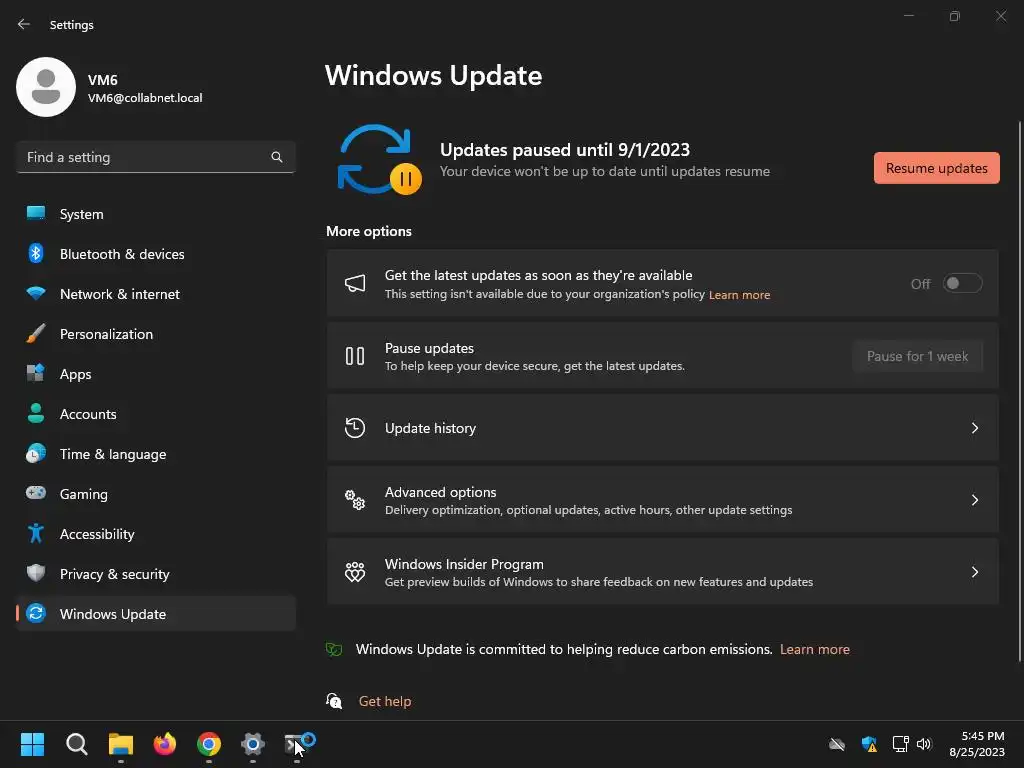This screenshot has height=768, width=1024.
Task: Expand Update history chevron
Action: pos(974,428)
